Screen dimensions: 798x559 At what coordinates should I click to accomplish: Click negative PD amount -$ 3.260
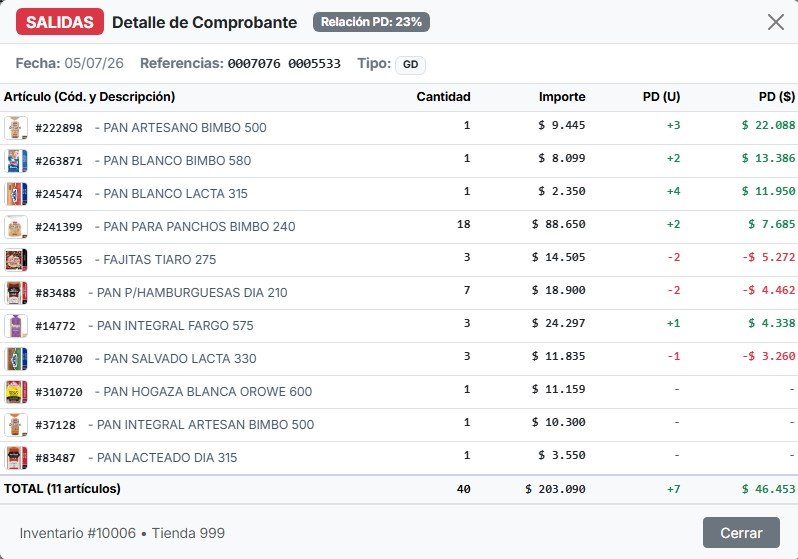pyautogui.click(x=768, y=356)
